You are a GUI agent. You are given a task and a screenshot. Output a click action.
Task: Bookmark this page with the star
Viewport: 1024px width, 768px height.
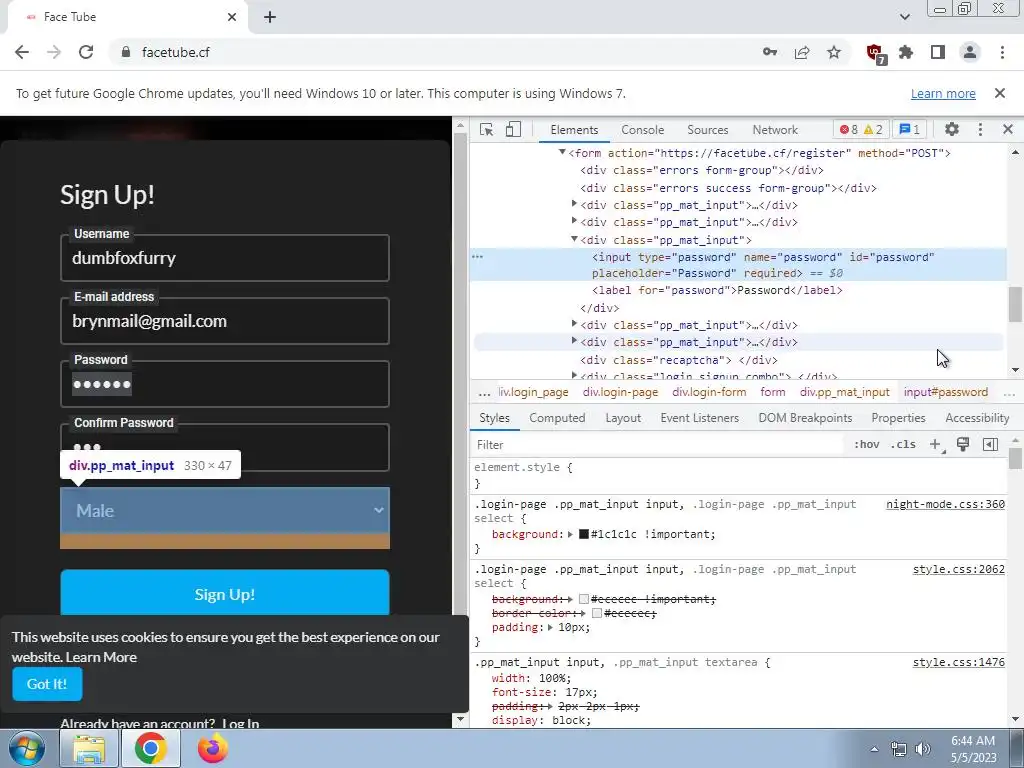[834, 52]
